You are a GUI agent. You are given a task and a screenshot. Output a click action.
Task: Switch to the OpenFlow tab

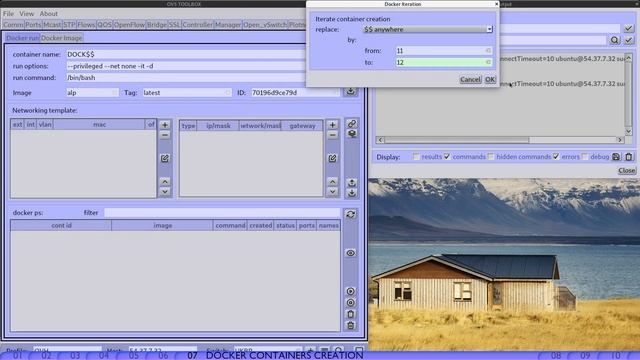coord(129,25)
